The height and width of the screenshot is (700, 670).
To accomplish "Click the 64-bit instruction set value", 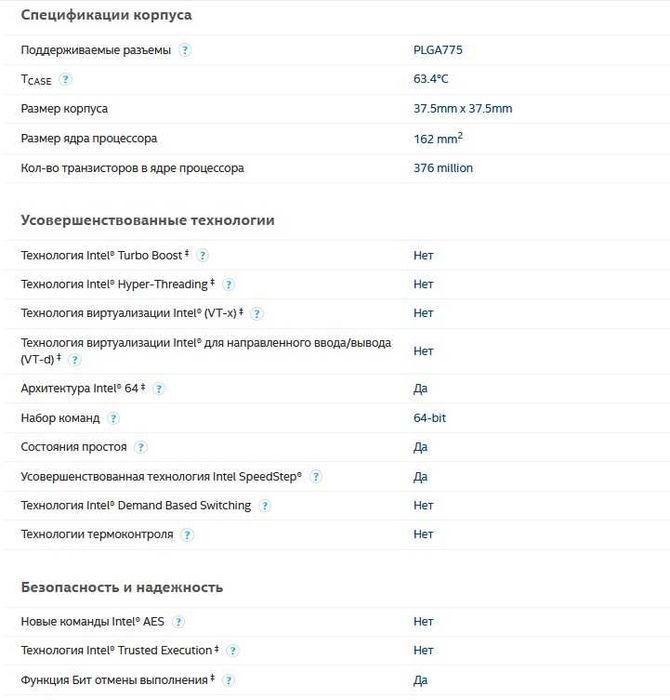I will click(430, 418).
